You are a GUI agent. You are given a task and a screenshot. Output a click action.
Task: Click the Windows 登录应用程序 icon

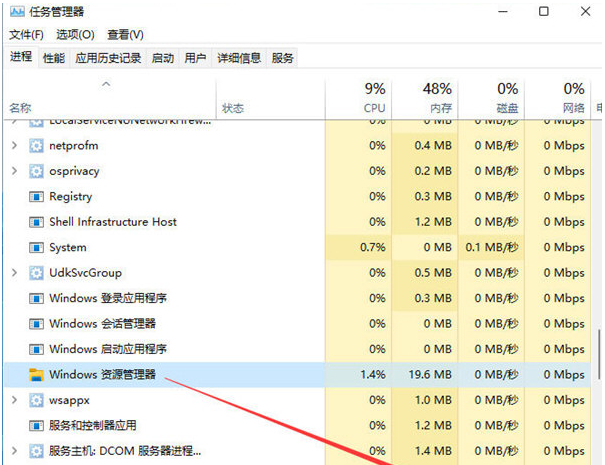pyautogui.click(x=36, y=299)
